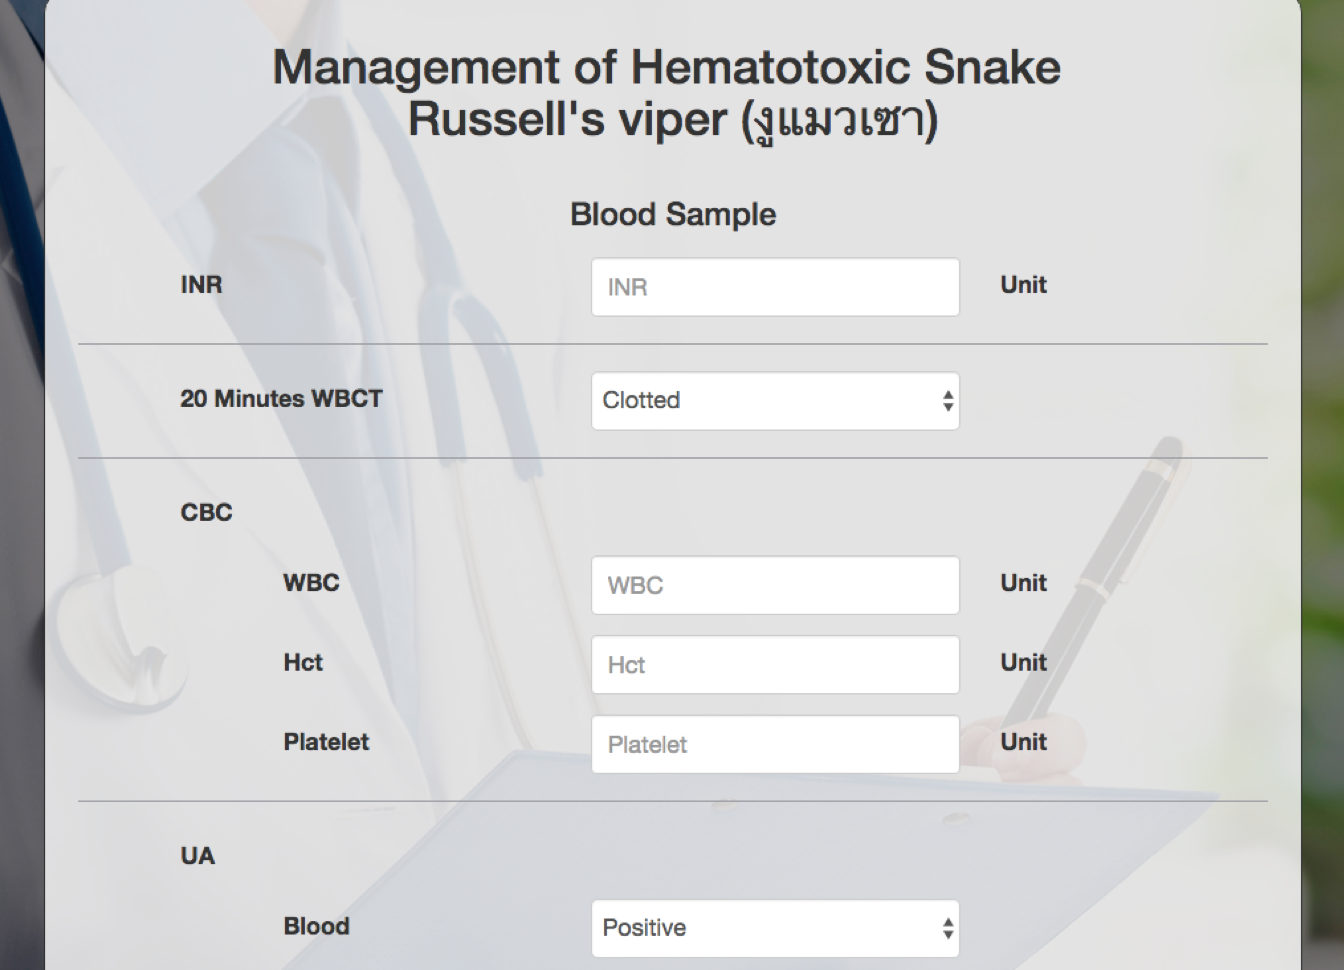Click the CBC section label
This screenshot has width=1344, height=970.
click(206, 512)
